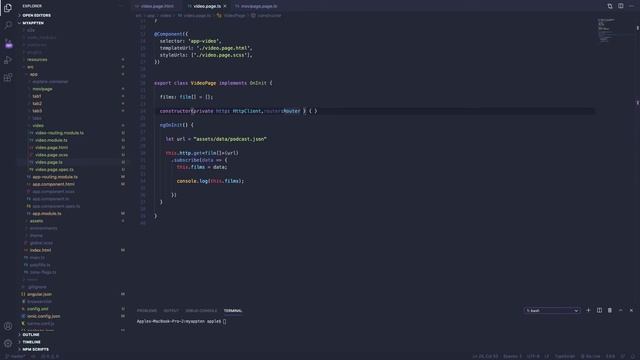Select the video.page.ts editor tab
The width and height of the screenshot is (640, 360).
point(207,6)
